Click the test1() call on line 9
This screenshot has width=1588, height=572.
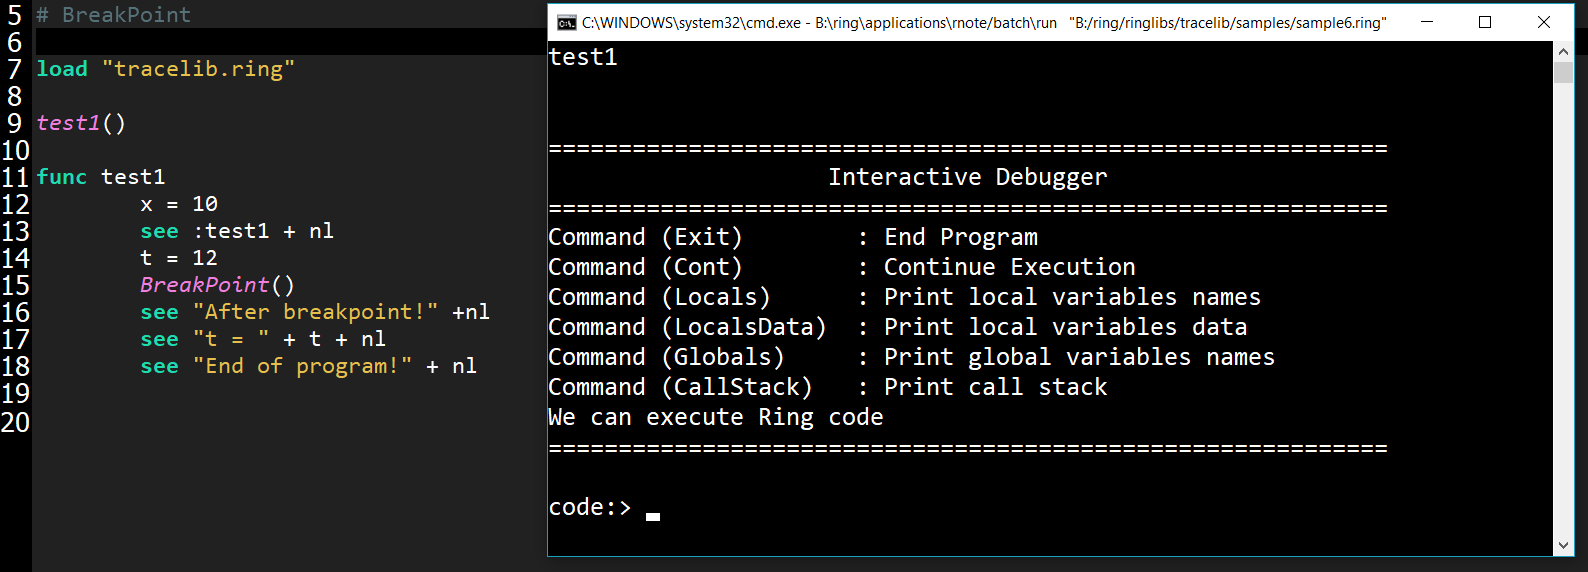coord(81,123)
